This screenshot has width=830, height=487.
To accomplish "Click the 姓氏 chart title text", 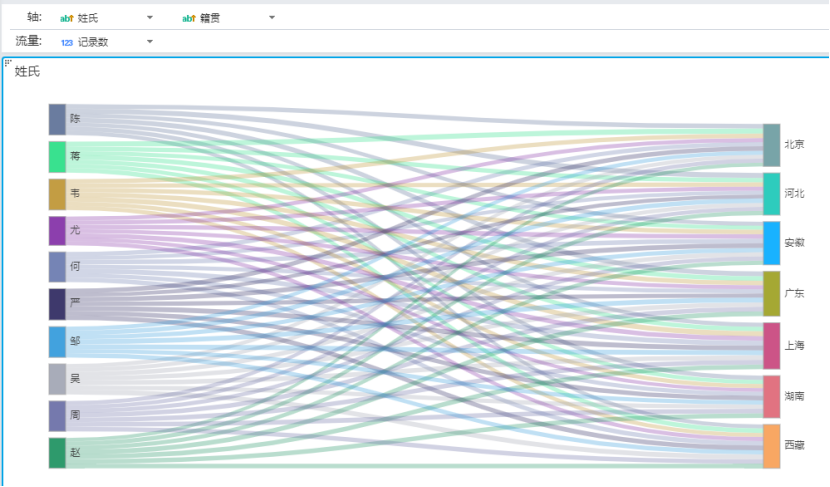I will tap(27, 71).
